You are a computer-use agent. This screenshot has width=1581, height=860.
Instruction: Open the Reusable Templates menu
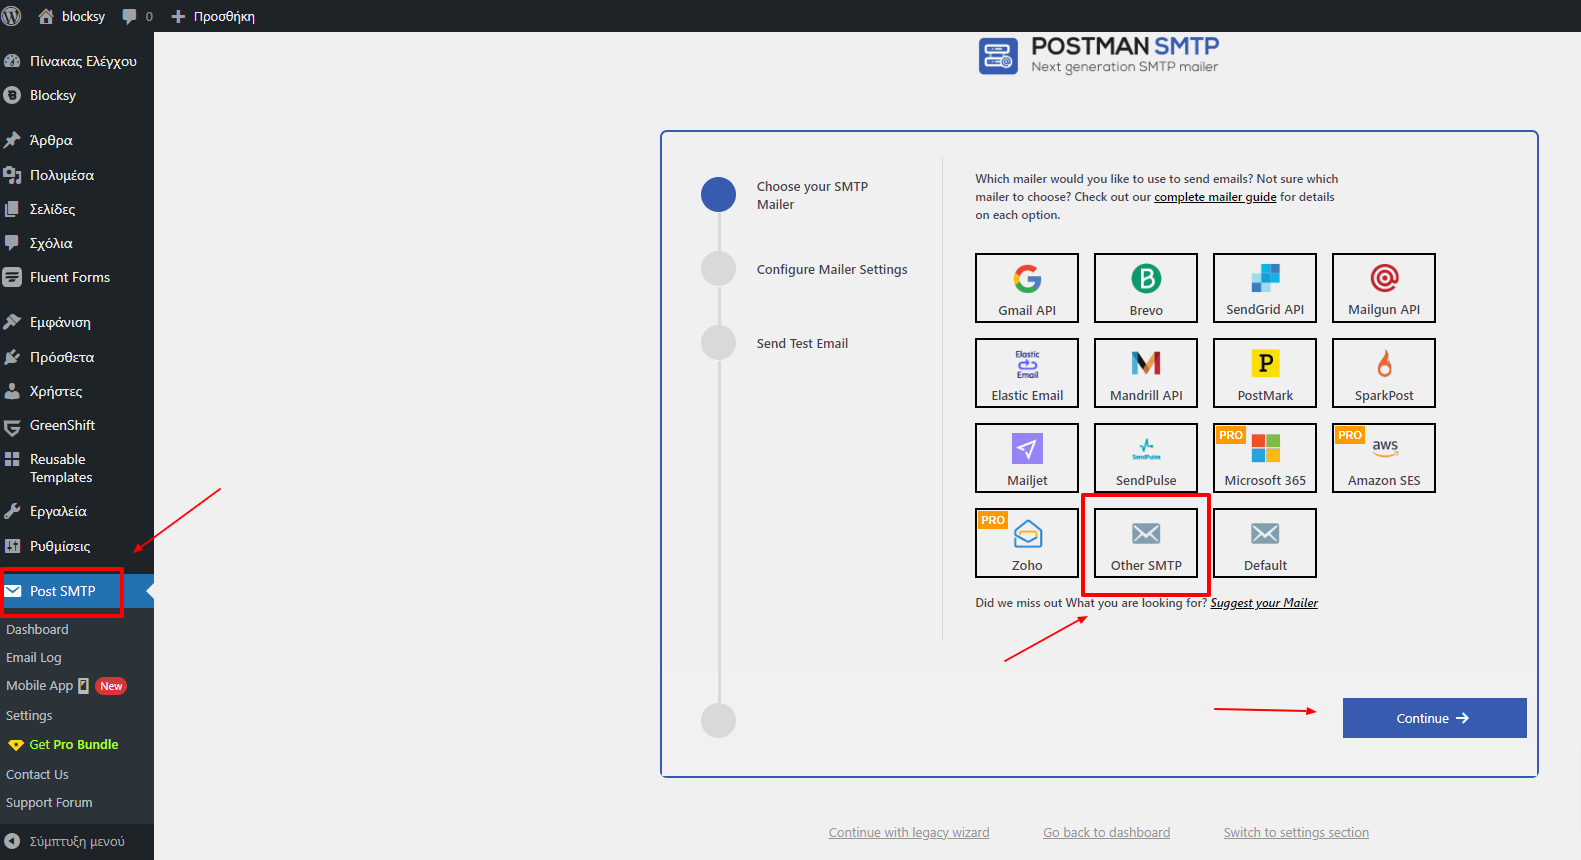77,468
